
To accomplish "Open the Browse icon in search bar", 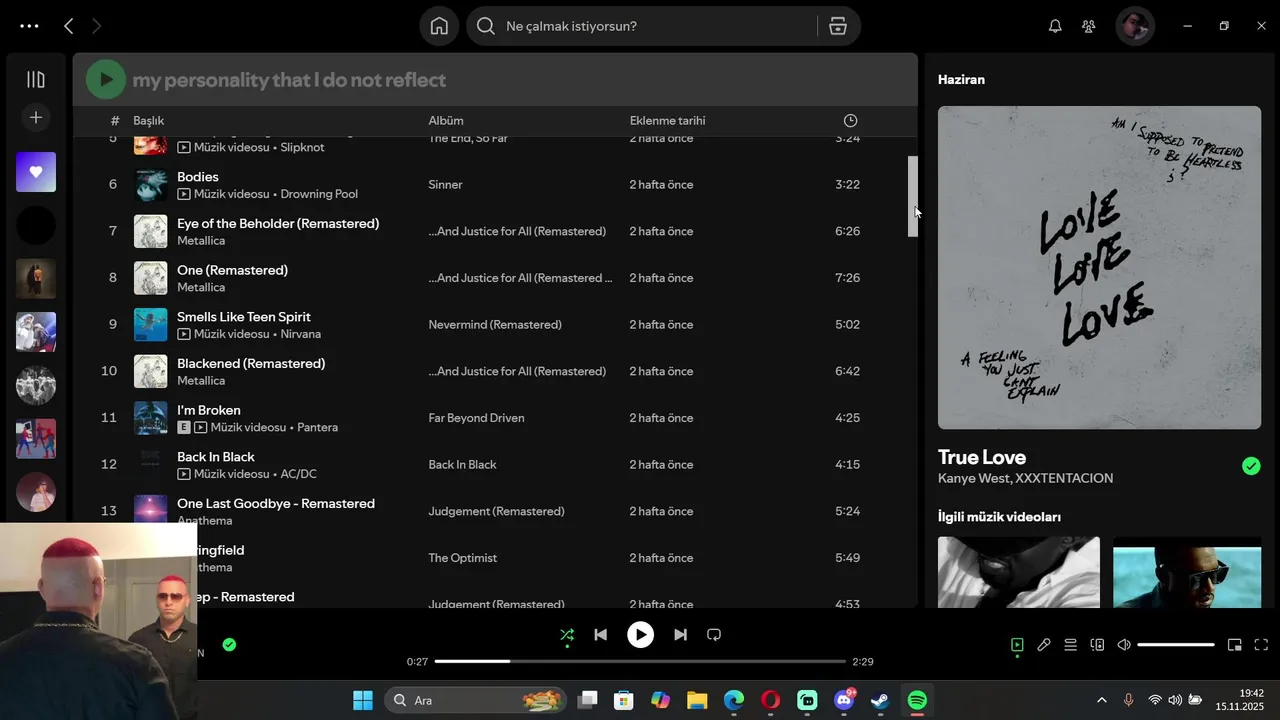I will pyautogui.click(x=838, y=26).
